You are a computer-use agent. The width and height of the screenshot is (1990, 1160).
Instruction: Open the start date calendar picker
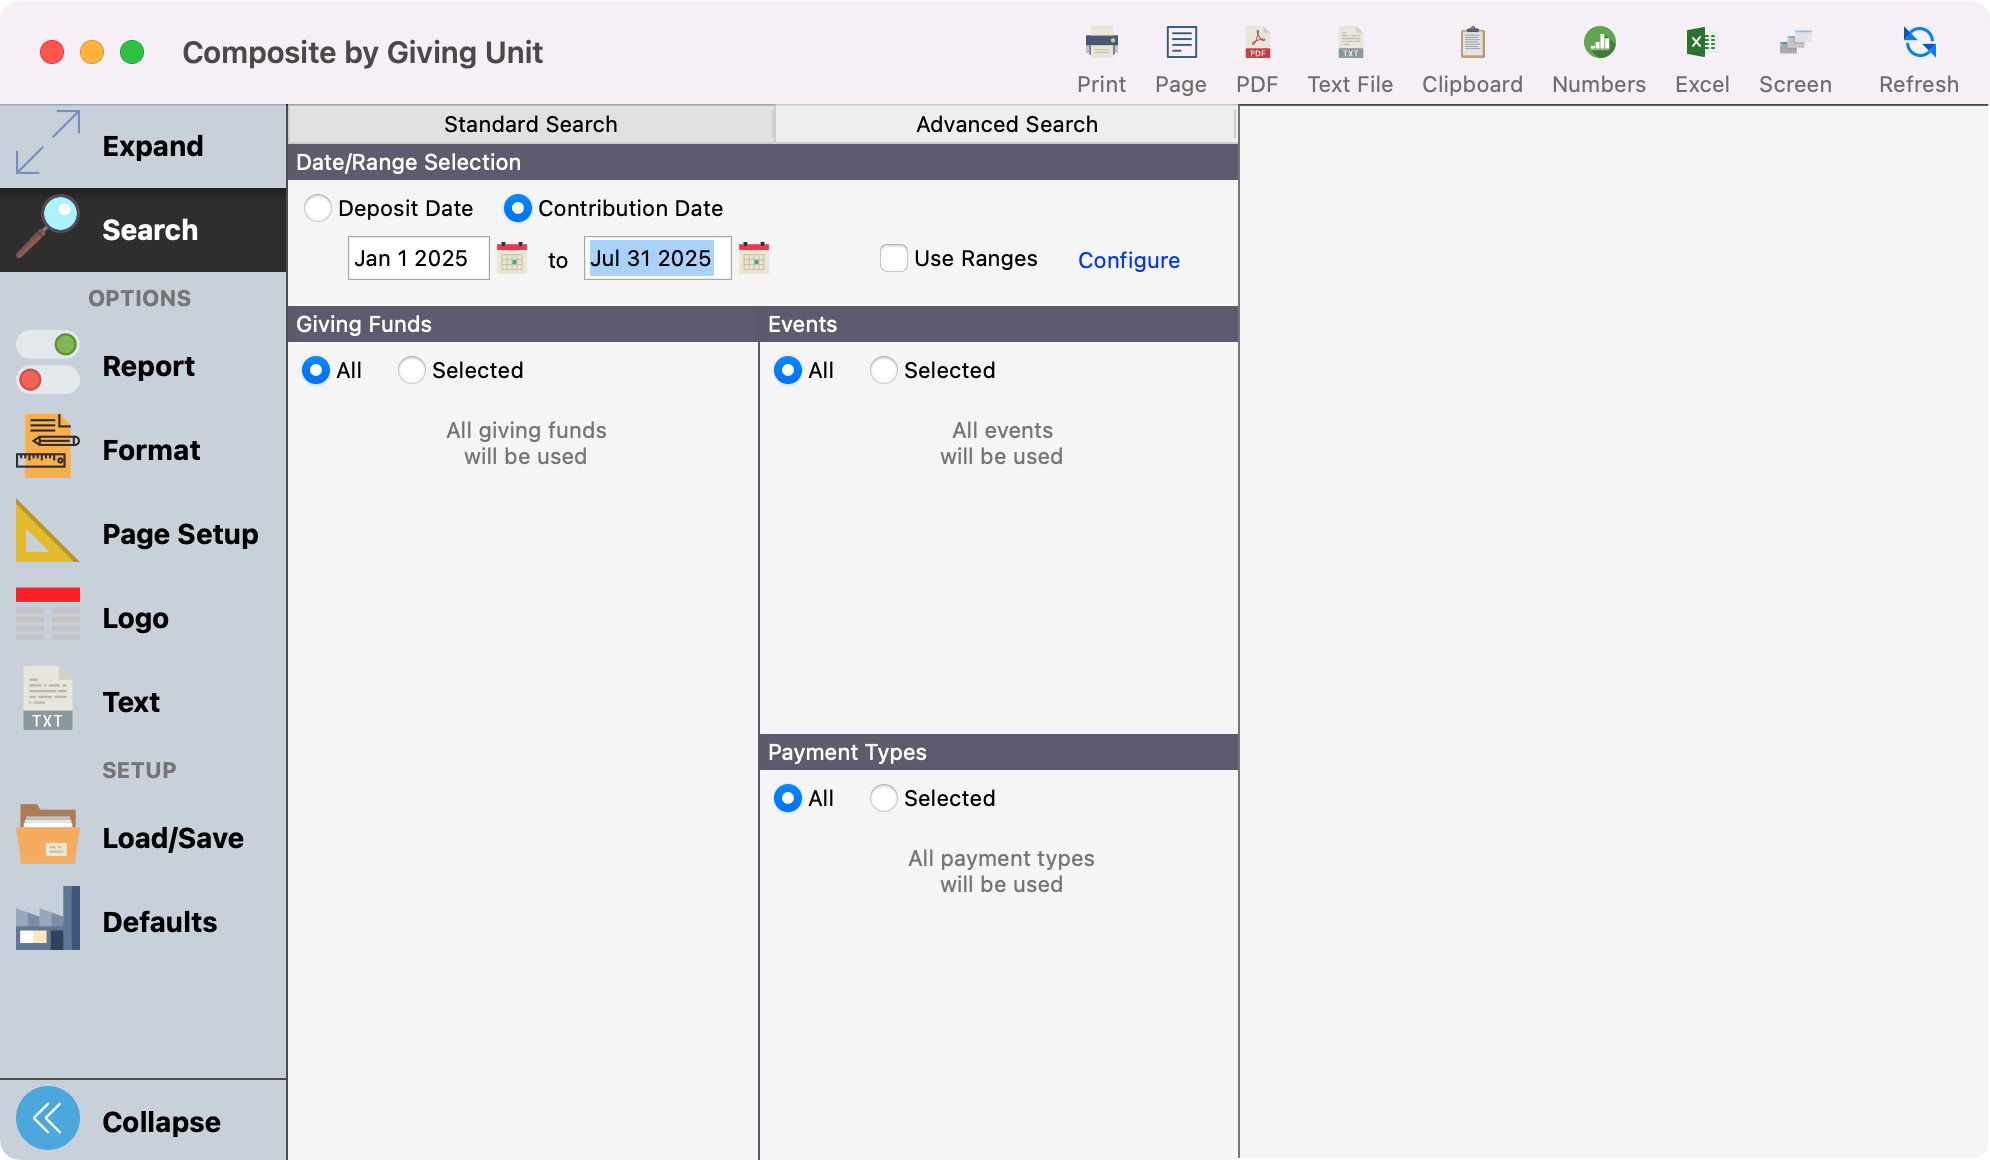pos(511,258)
